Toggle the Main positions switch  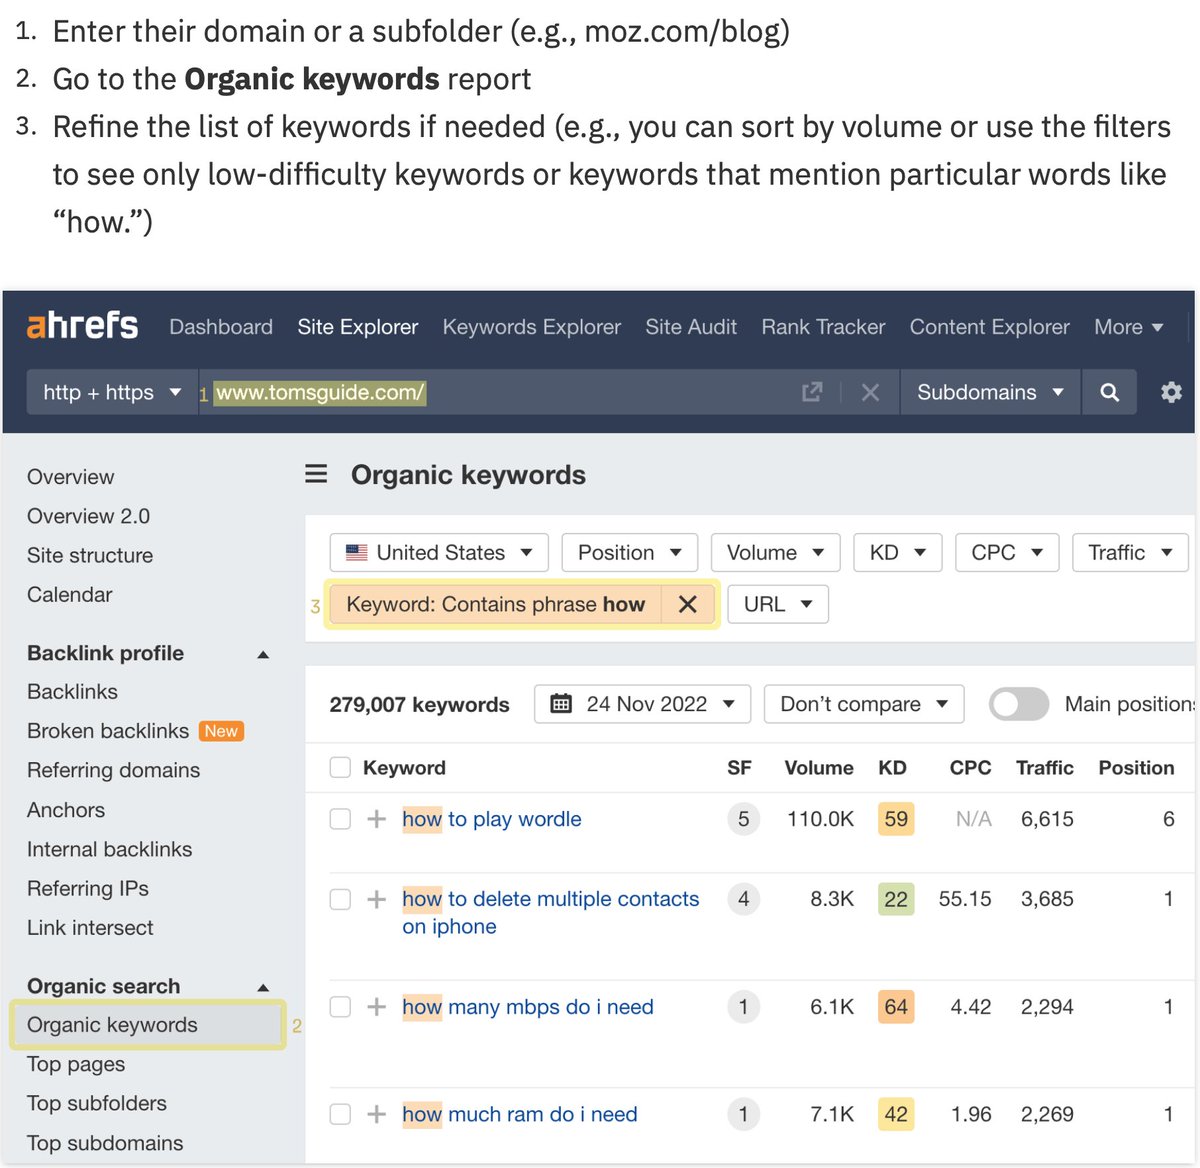[1018, 704]
